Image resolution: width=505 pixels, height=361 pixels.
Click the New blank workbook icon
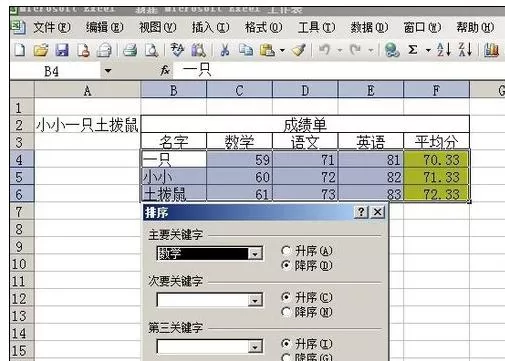pos(20,50)
